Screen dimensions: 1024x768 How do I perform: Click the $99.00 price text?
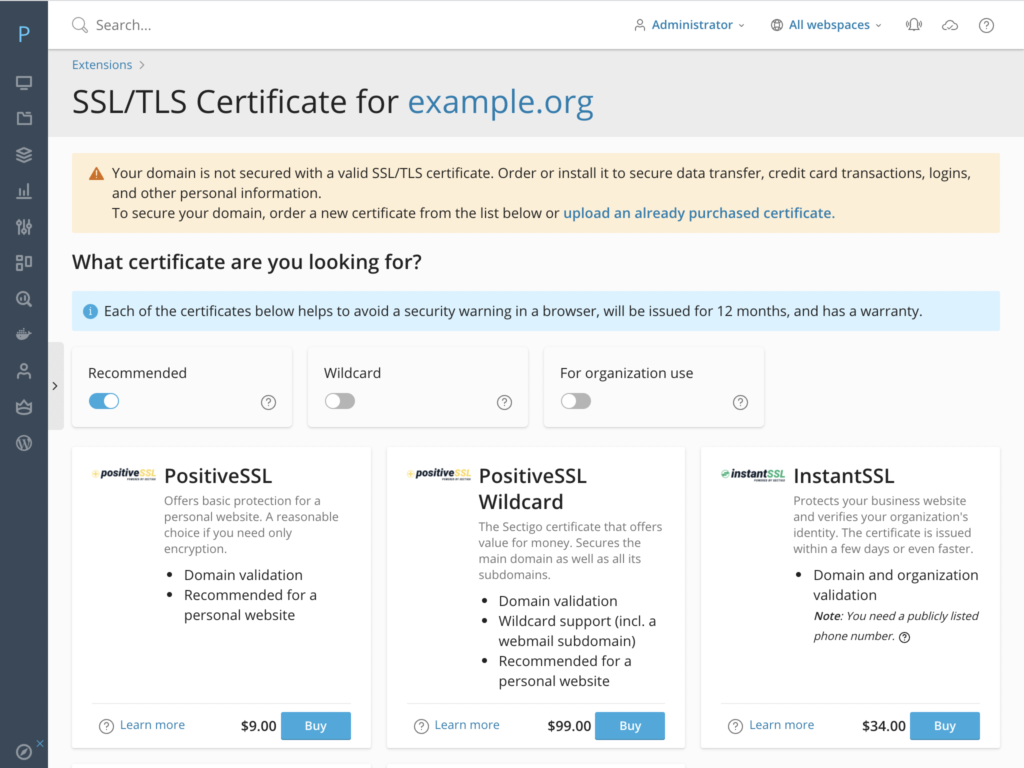click(x=569, y=726)
